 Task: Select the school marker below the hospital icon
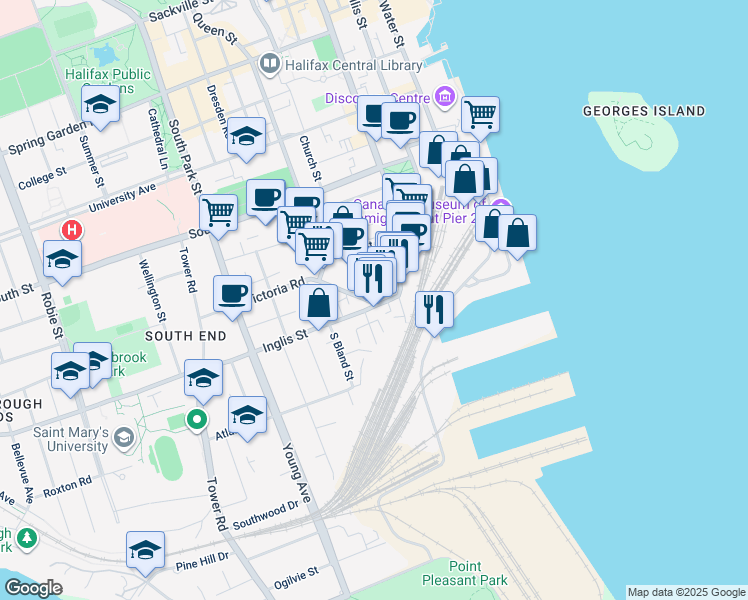pos(63,260)
